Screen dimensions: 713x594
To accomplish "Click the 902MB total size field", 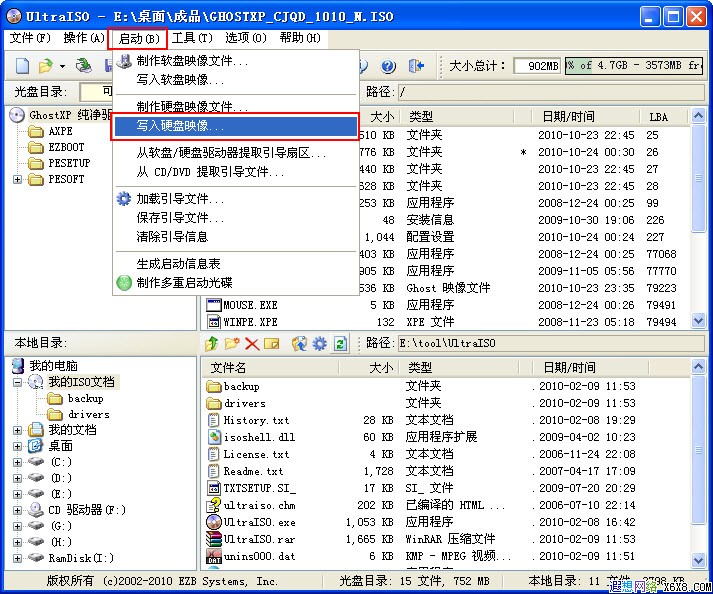I will click(537, 66).
